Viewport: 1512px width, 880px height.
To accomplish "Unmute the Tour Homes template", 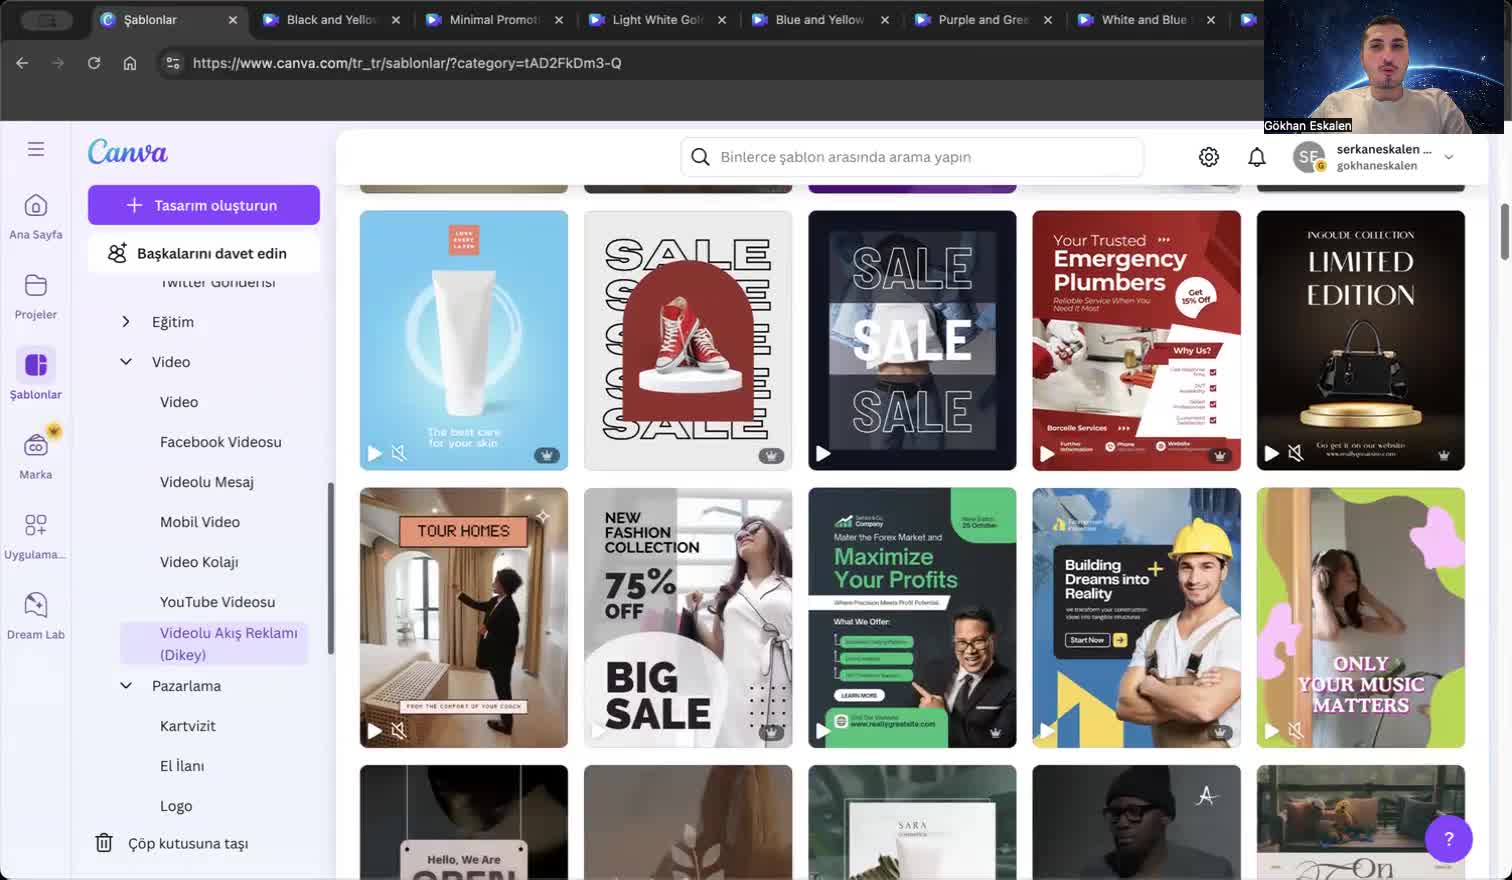I will pyautogui.click(x=399, y=731).
